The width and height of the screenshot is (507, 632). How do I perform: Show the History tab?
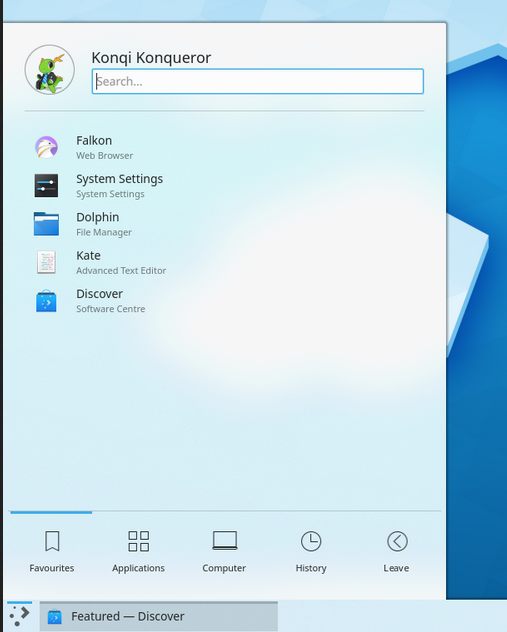tap(311, 551)
